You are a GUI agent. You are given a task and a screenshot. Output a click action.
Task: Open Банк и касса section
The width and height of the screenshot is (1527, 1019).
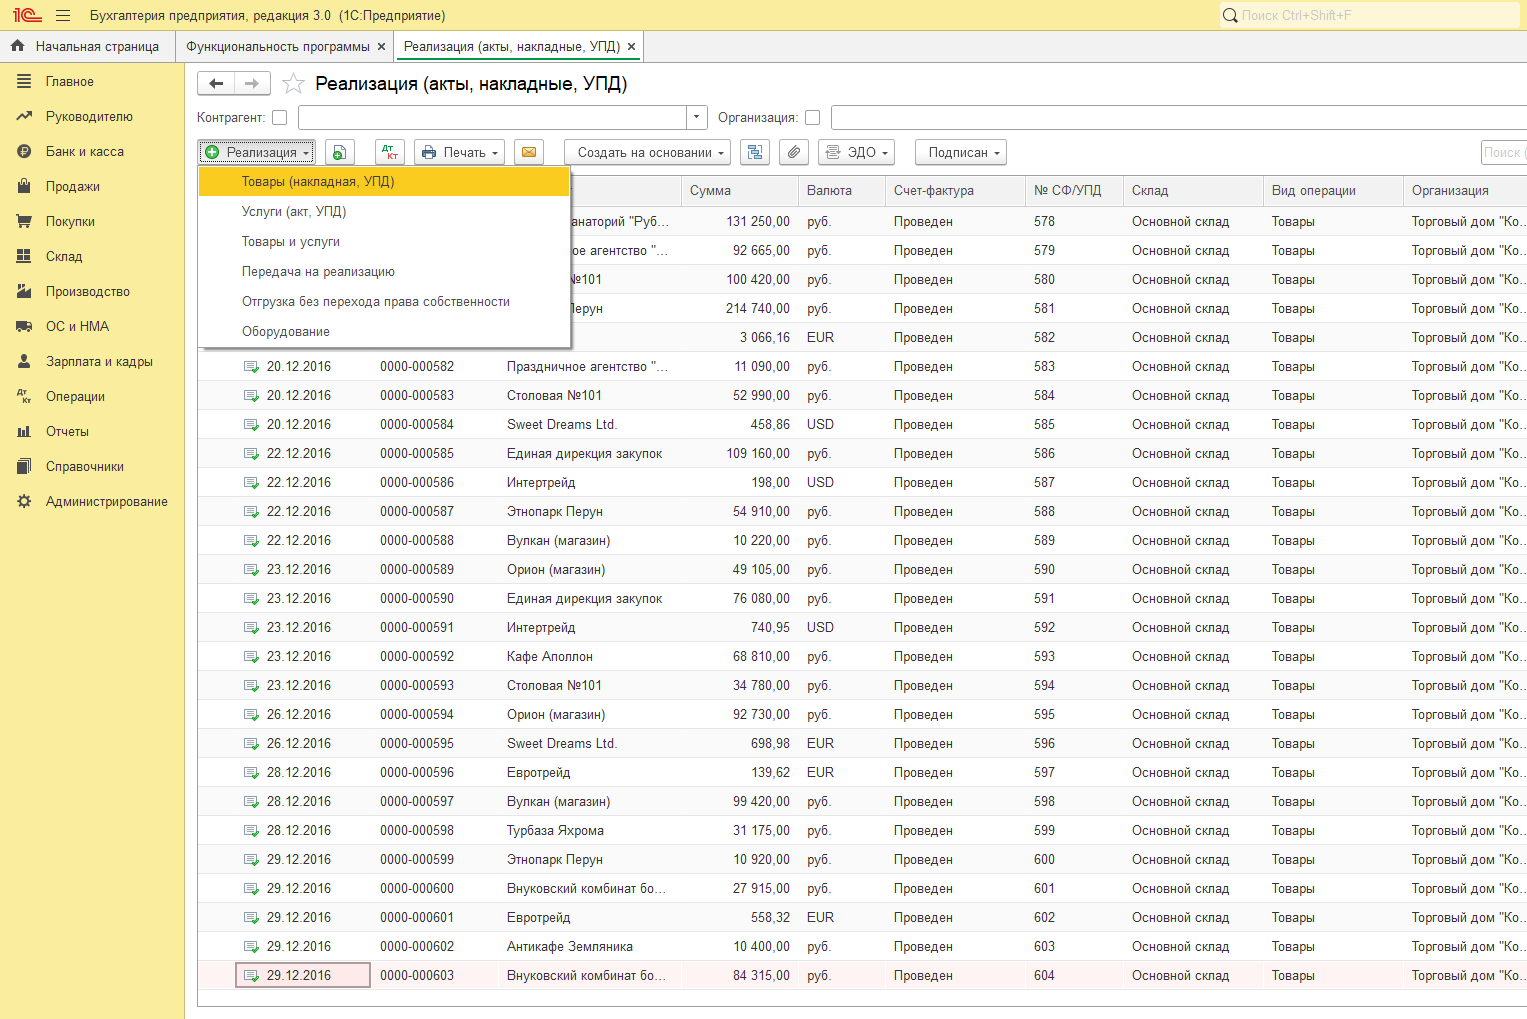pos(85,152)
